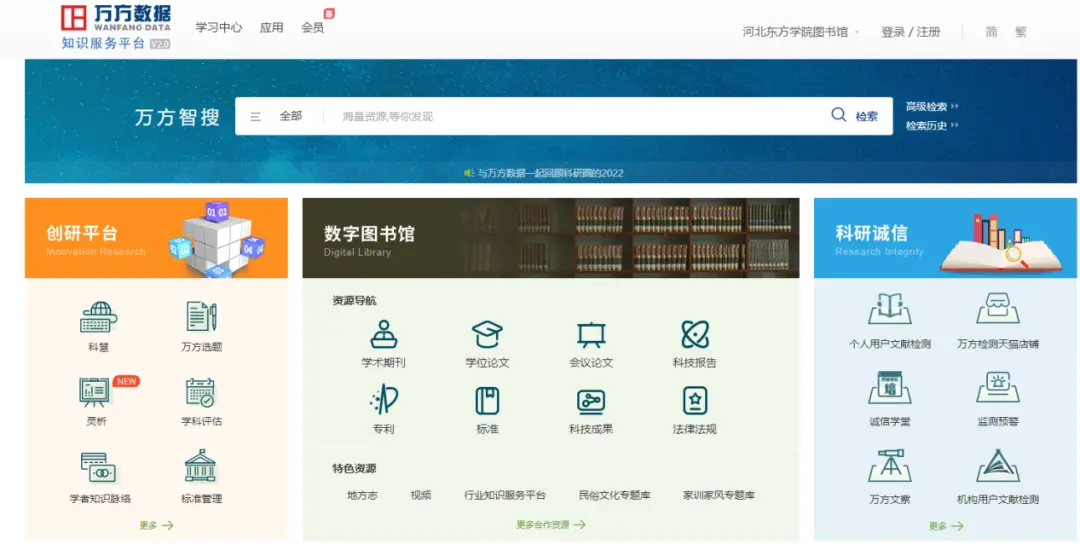The height and width of the screenshot is (544, 1080).
Task: Open 民俗文化专题库 link
Action: click(615, 495)
